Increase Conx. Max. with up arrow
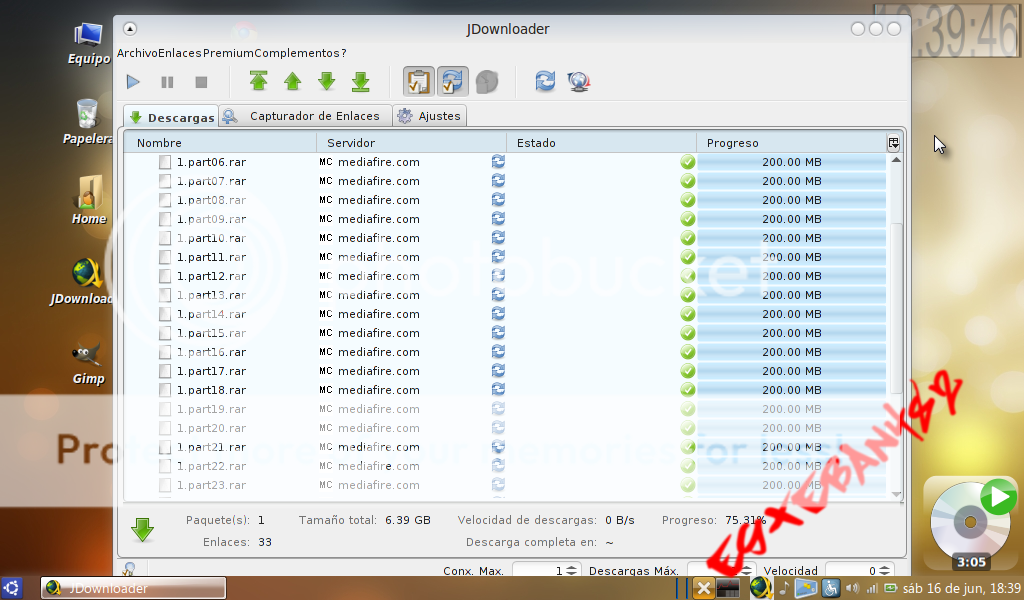This screenshot has width=1024, height=600. point(571,567)
